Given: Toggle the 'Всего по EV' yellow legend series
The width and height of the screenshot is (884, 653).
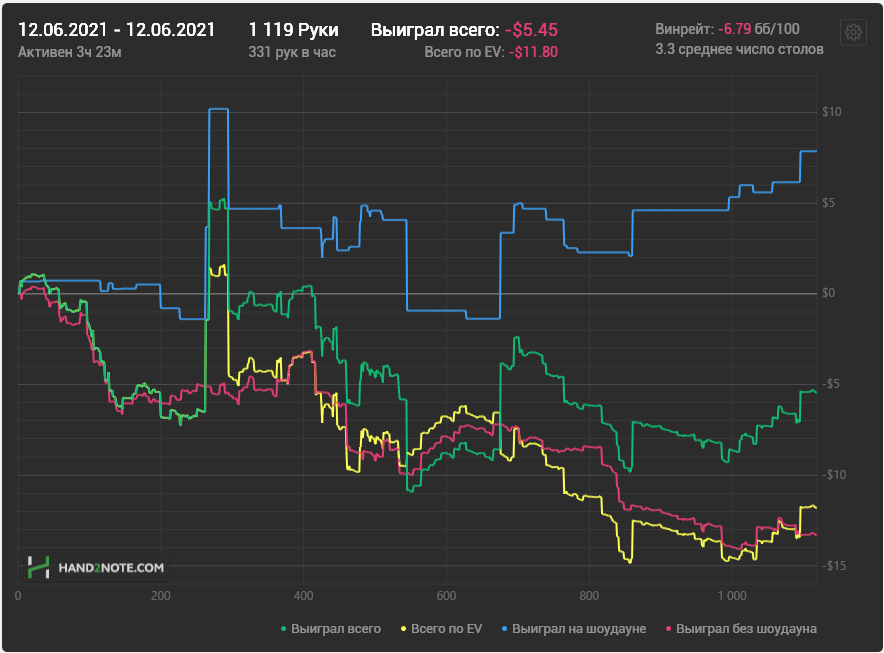Looking at the screenshot, I should click(x=441, y=629).
